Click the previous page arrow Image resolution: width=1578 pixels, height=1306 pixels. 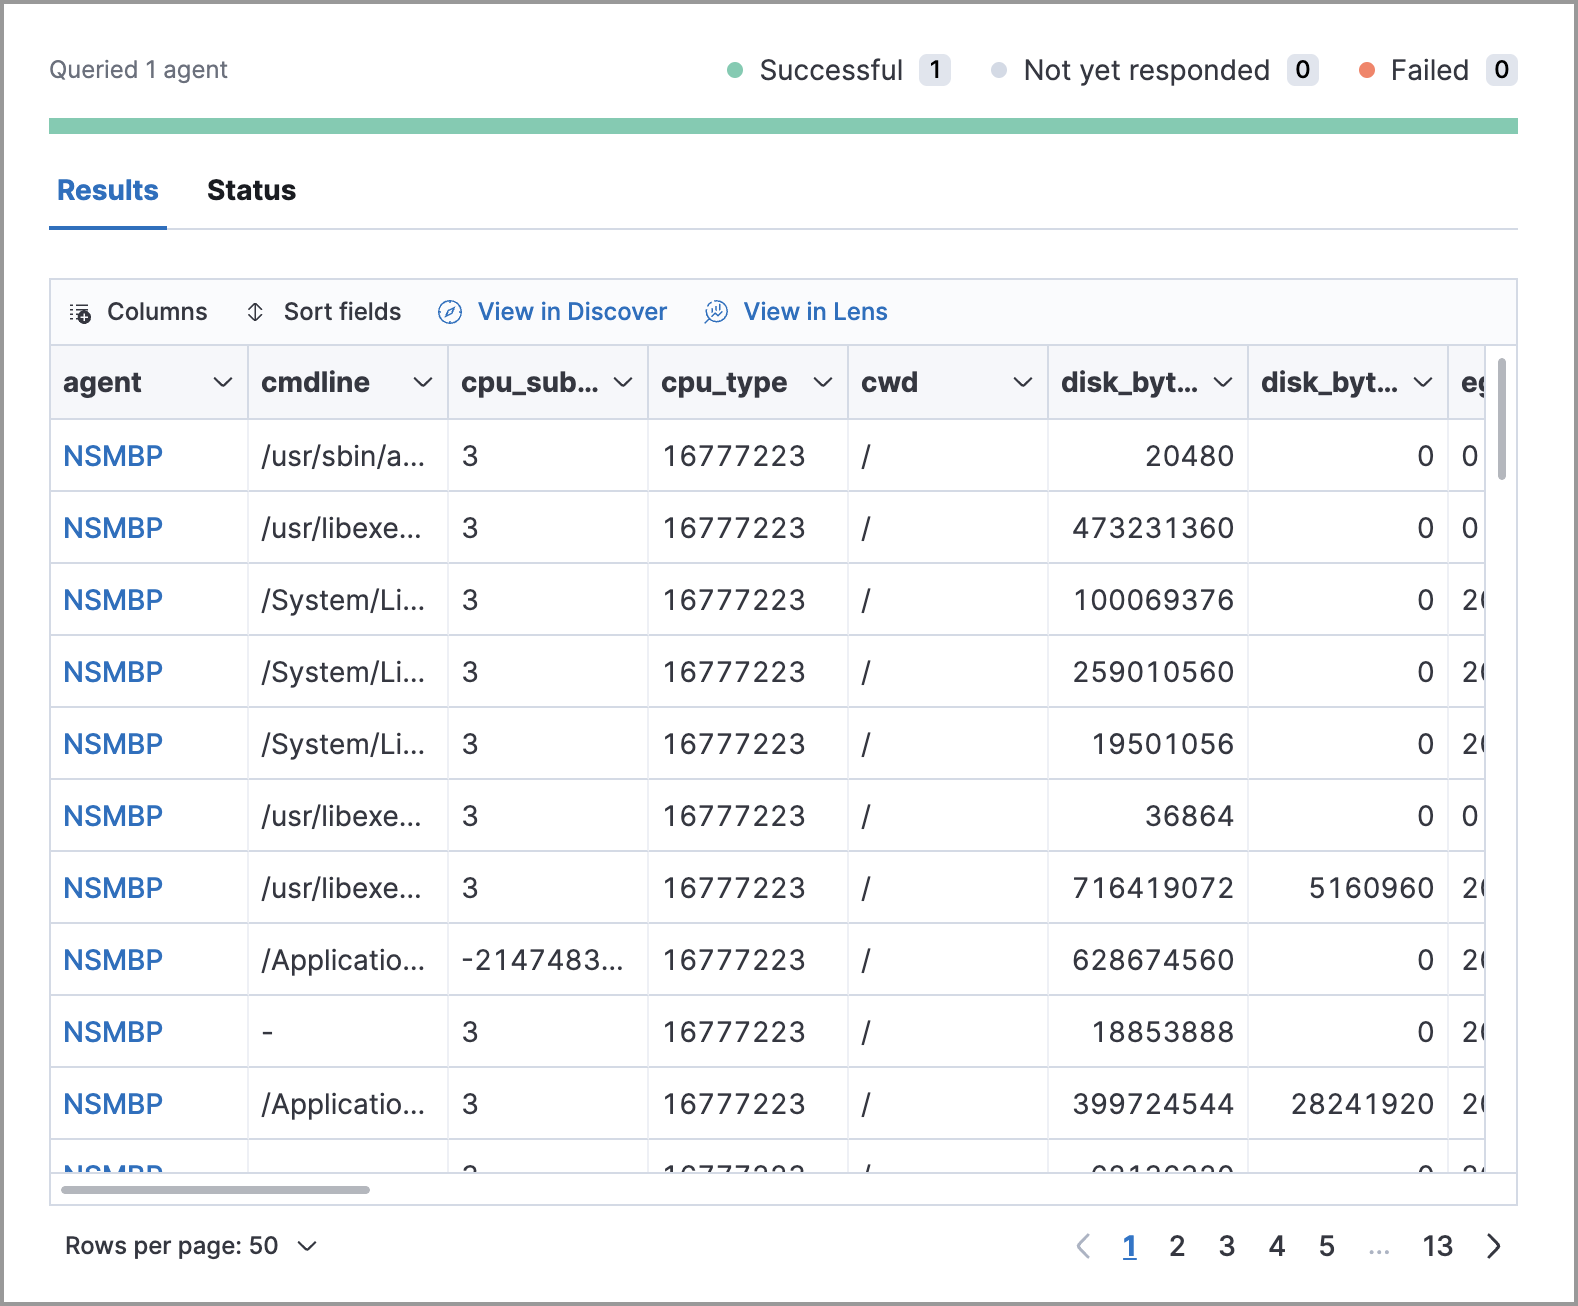point(1083,1246)
